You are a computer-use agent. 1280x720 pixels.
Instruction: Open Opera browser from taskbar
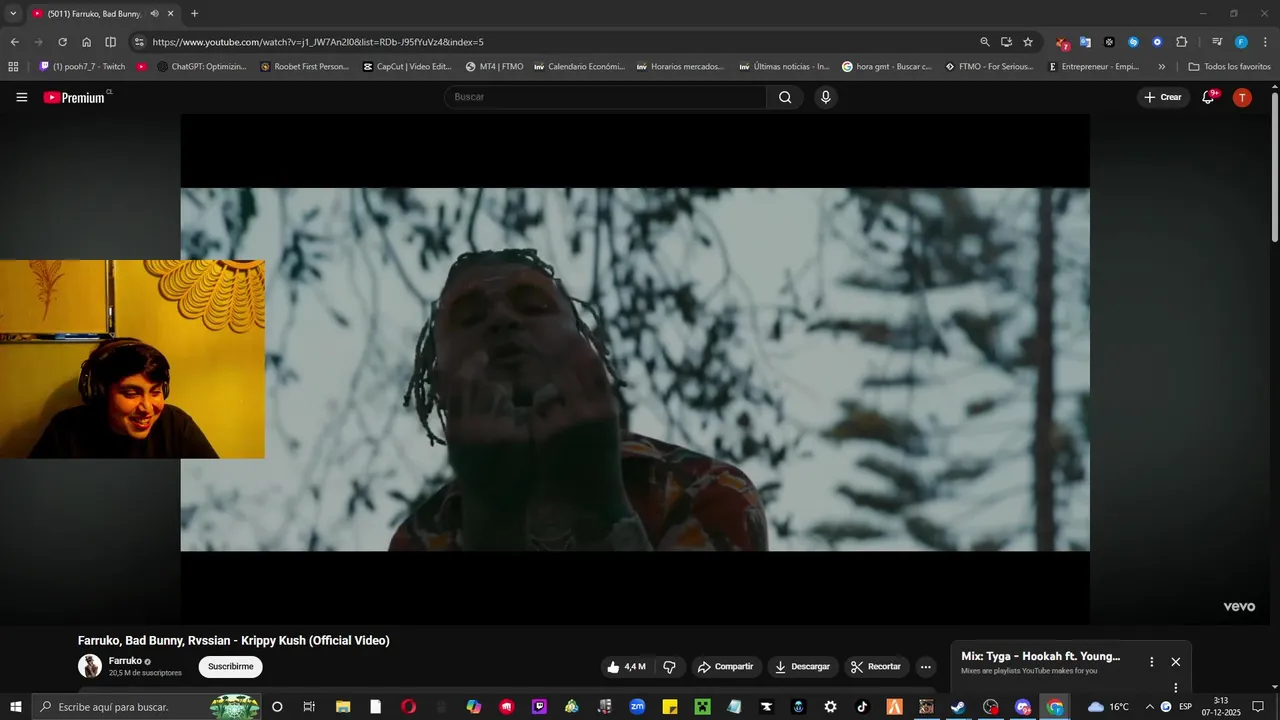coord(408,707)
